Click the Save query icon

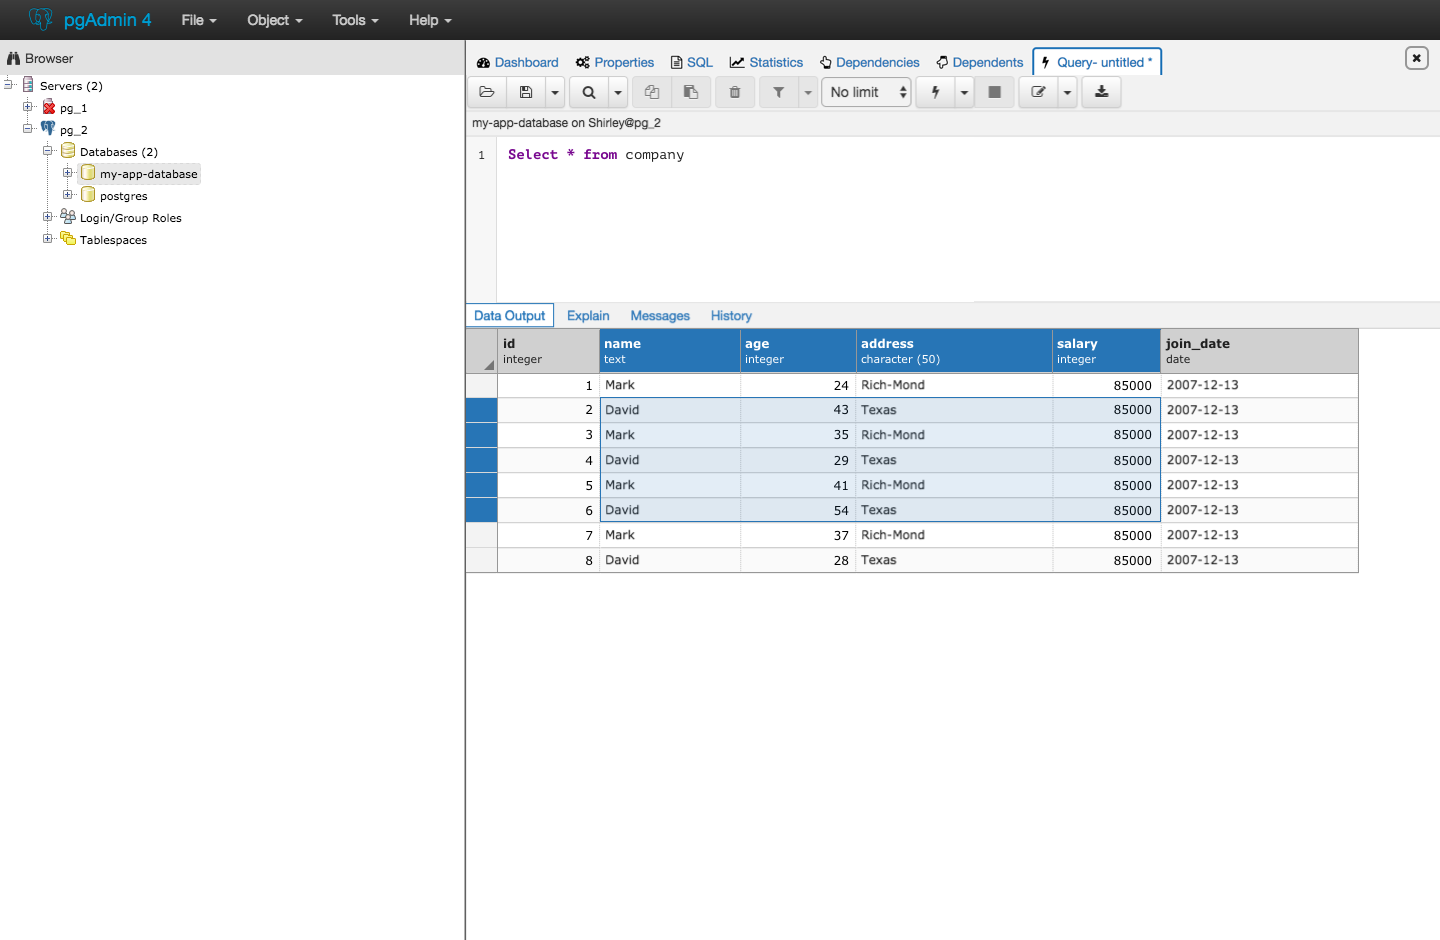pos(526,92)
